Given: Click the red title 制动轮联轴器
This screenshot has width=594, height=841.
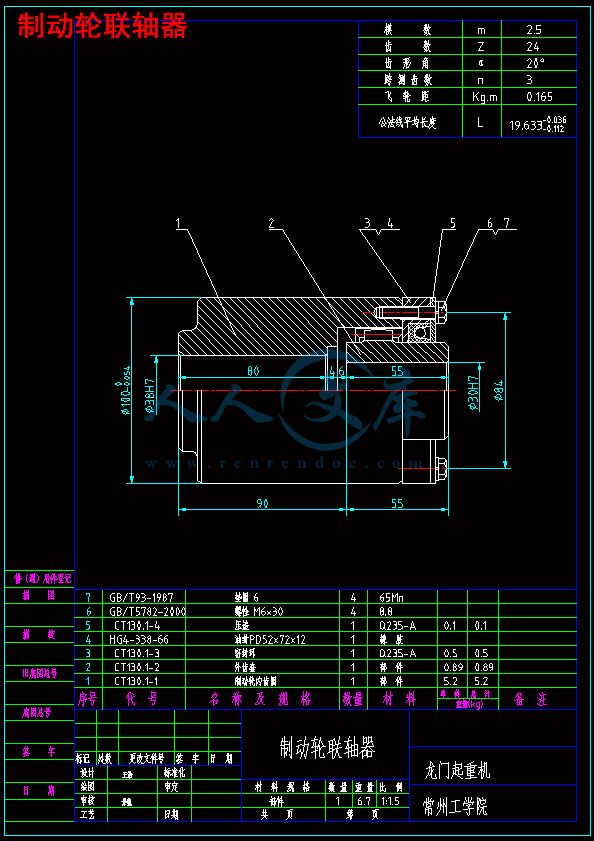Looking at the screenshot, I should (x=102, y=26).
